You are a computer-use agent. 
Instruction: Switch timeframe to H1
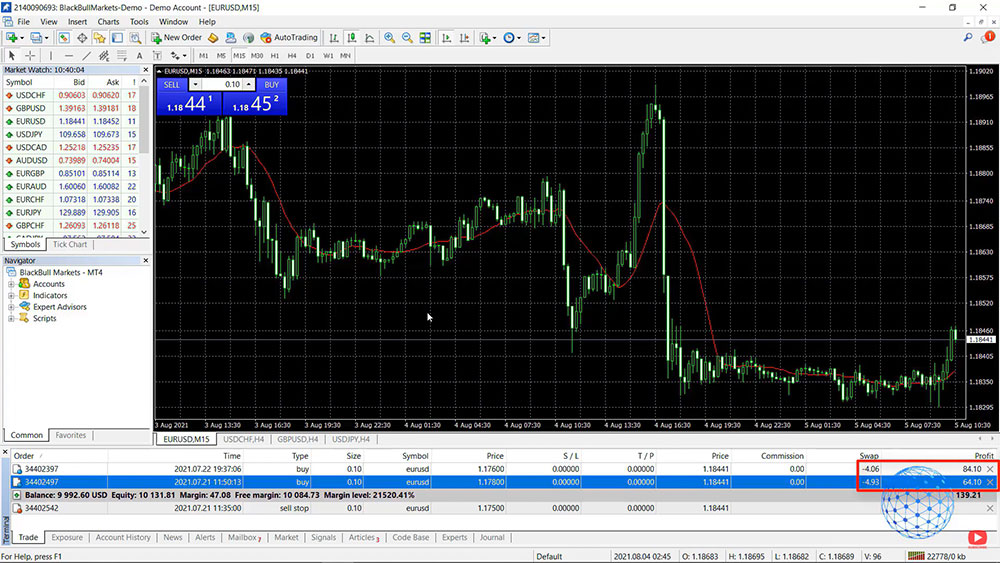[274, 55]
